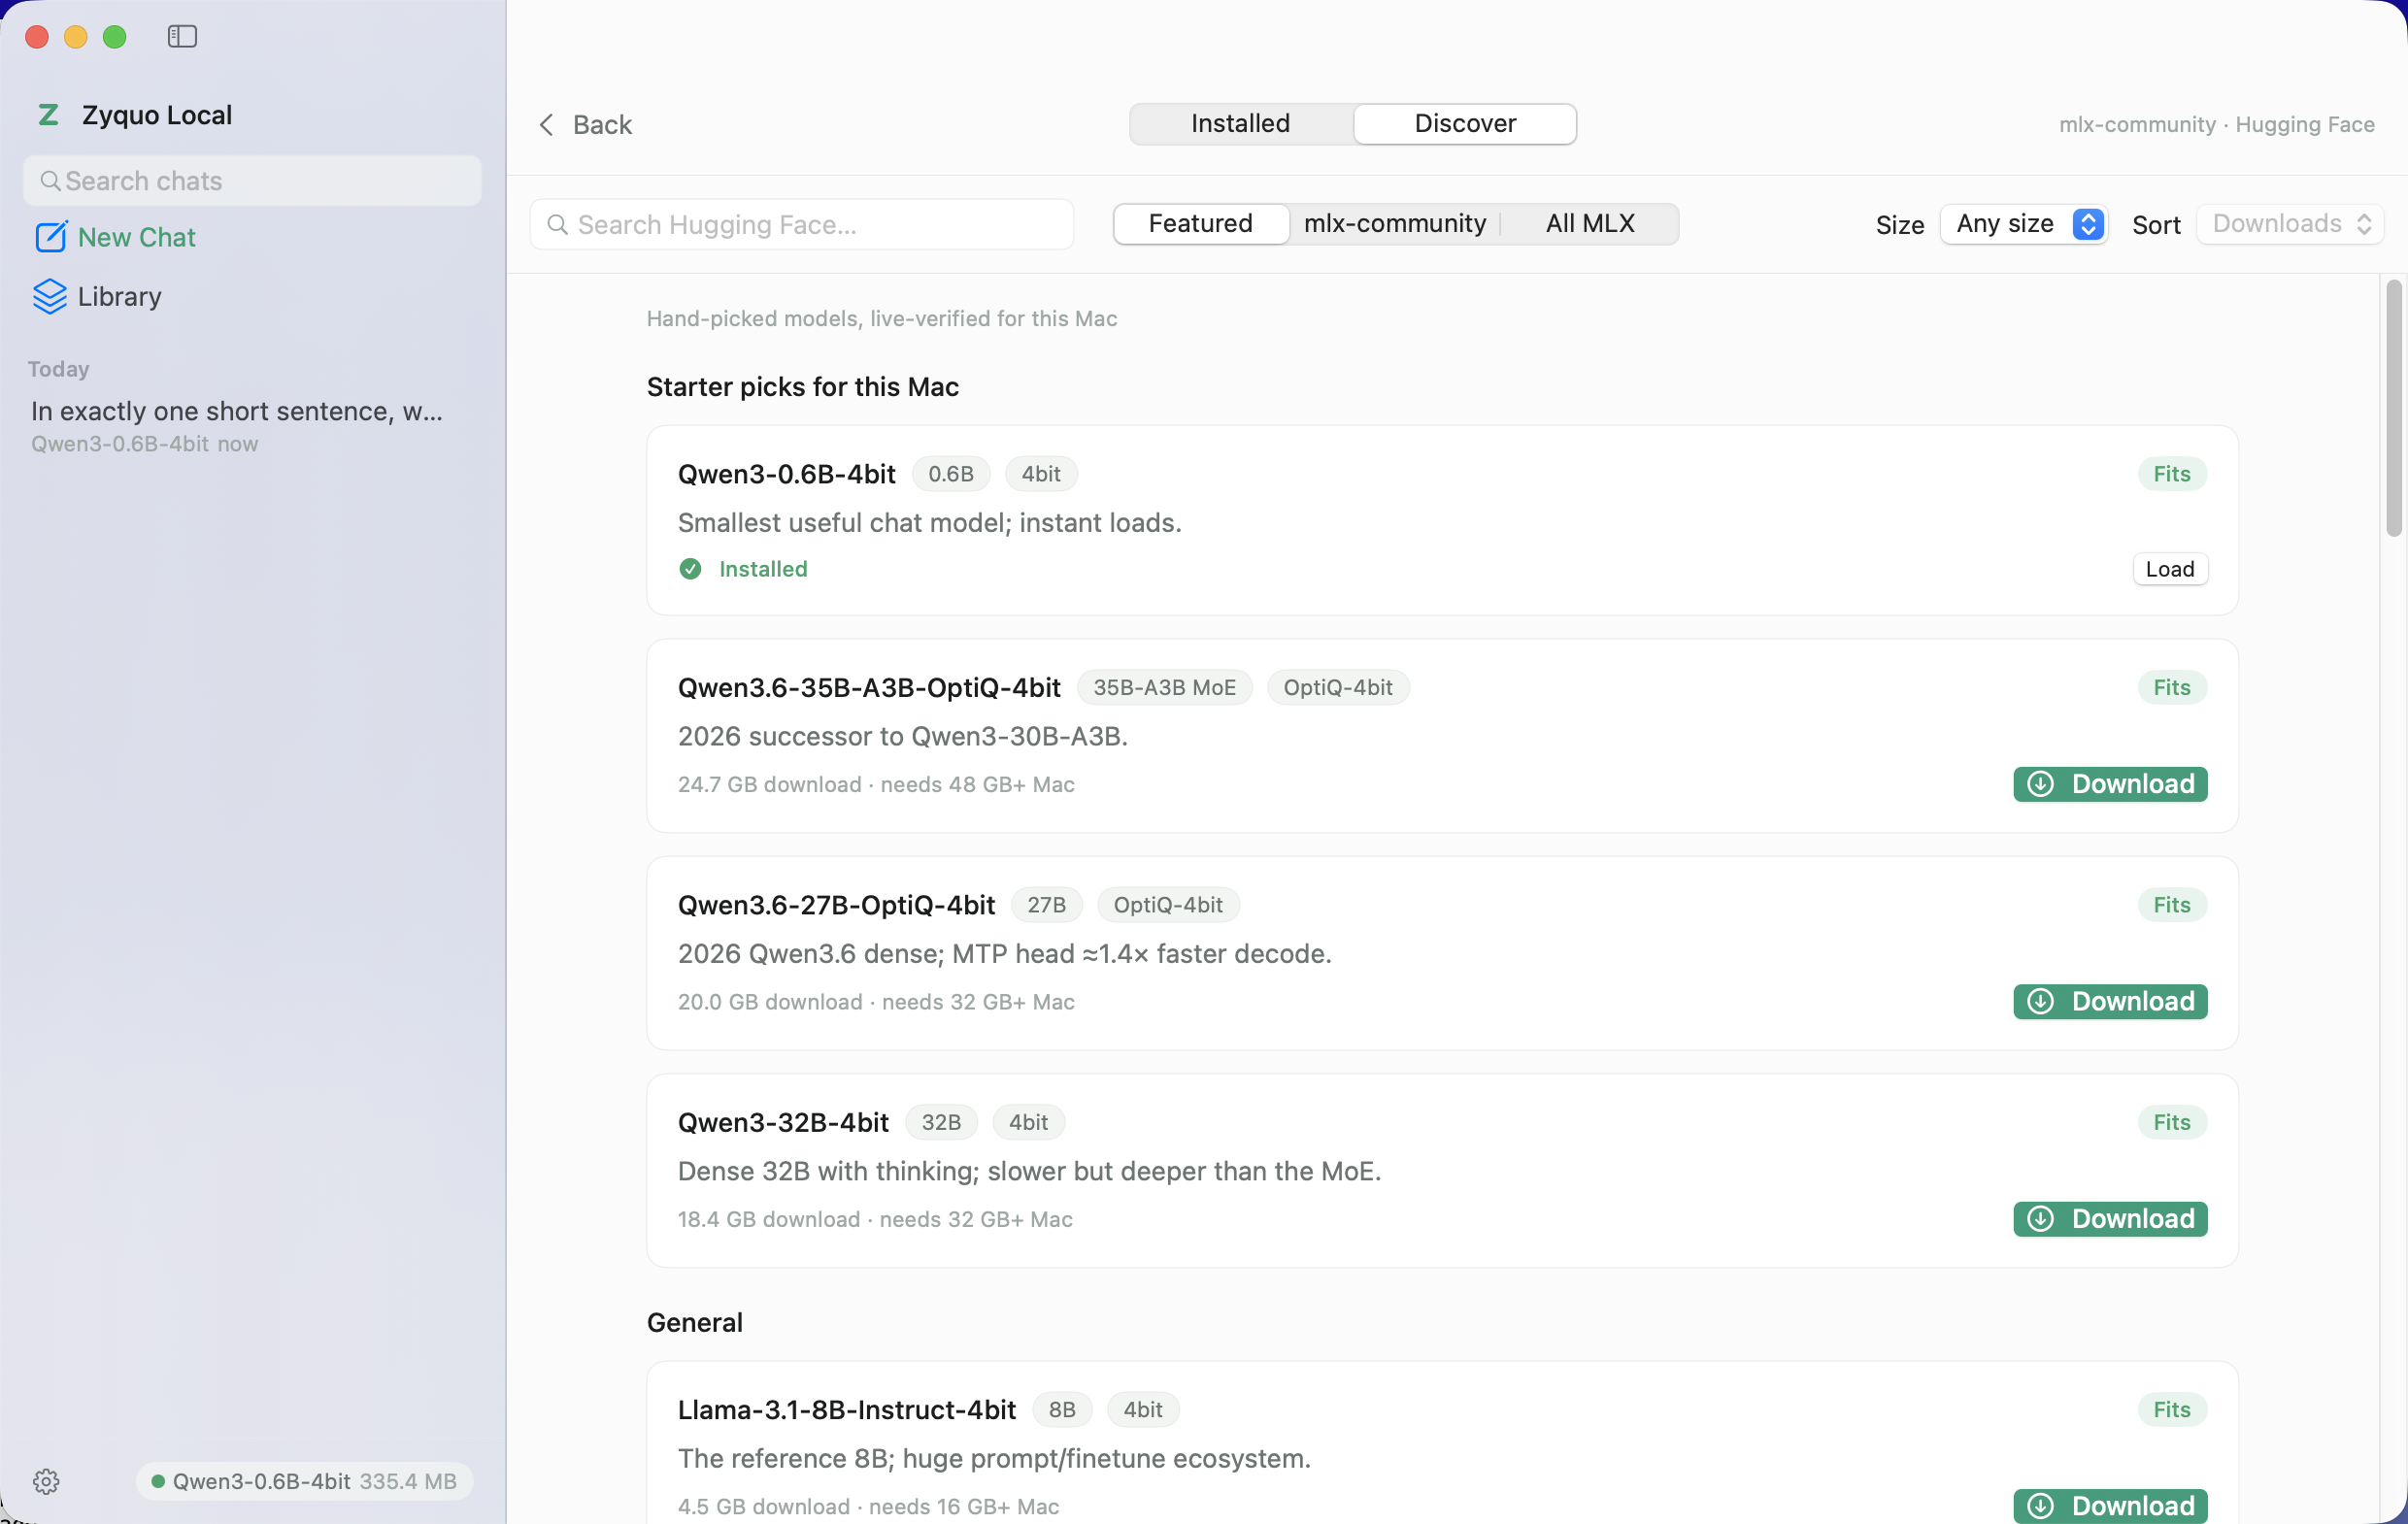Download Qwen3.6-35B-A3B-OptiQ-4bit model
The width and height of the screenshot is (2408, 1524).
[x=2110, y=784]
